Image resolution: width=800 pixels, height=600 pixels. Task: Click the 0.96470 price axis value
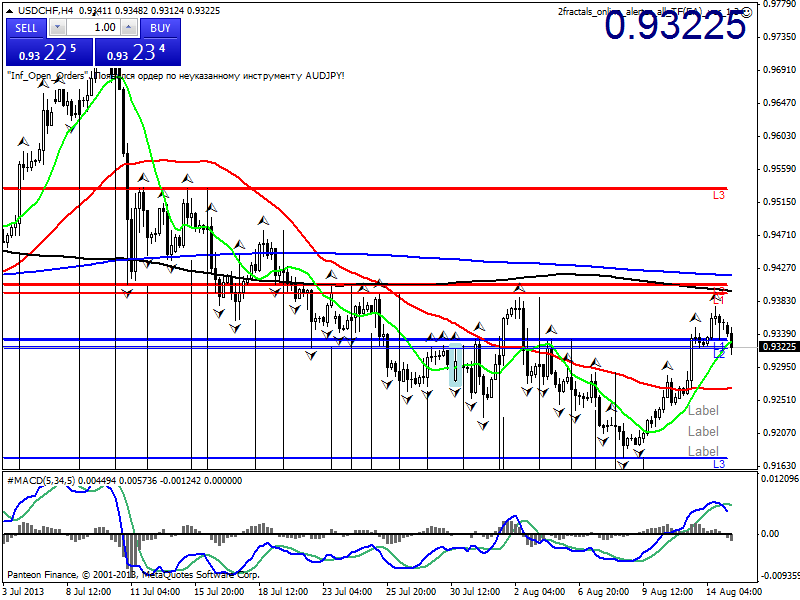point(779,103)
